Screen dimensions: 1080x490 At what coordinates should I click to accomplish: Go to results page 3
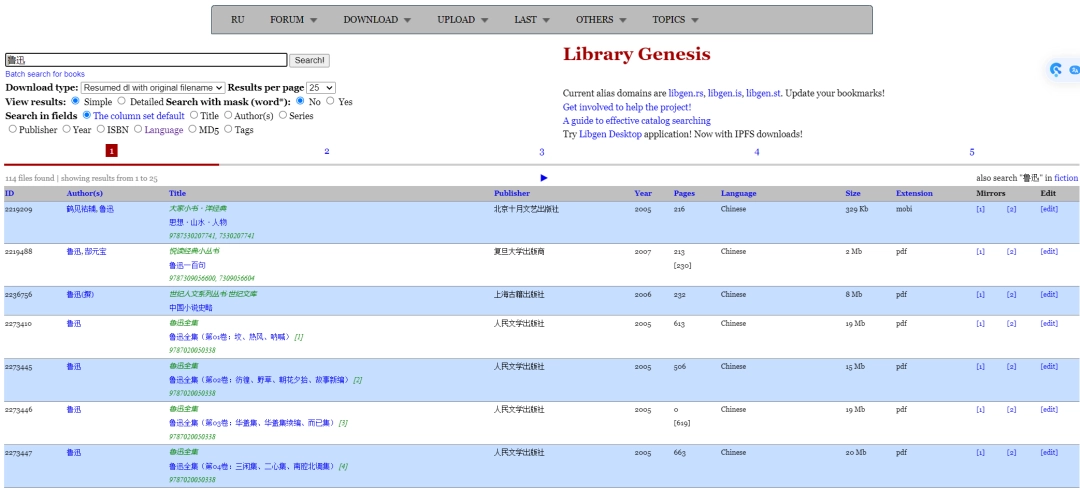coord(541,152)
